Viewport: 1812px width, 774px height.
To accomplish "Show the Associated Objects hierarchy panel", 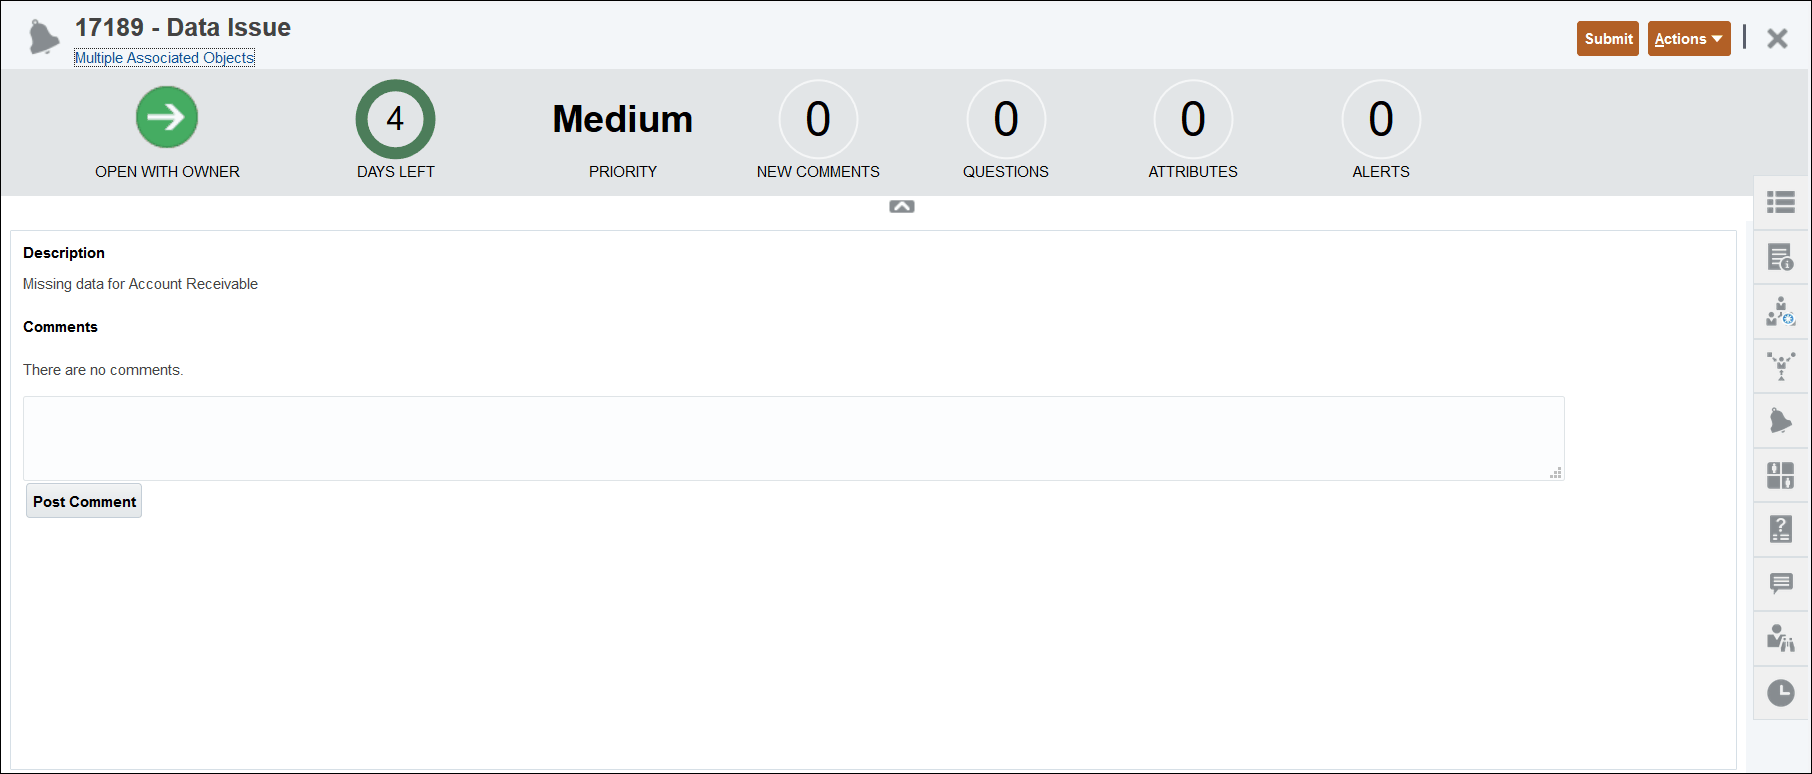I will 1781,366.
